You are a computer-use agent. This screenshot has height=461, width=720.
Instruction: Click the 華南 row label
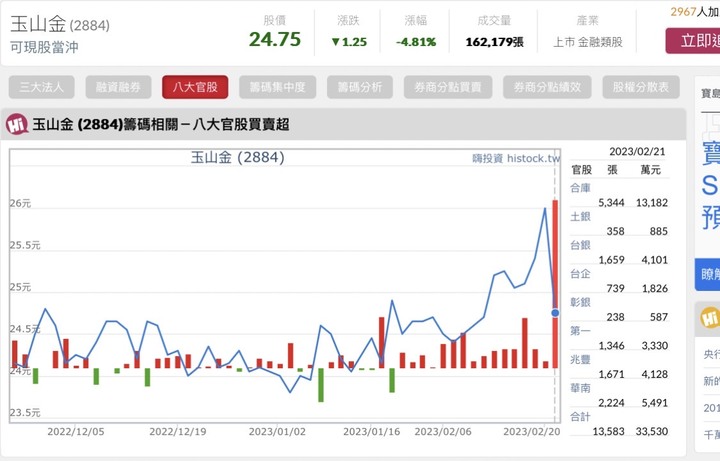(580, 388)
